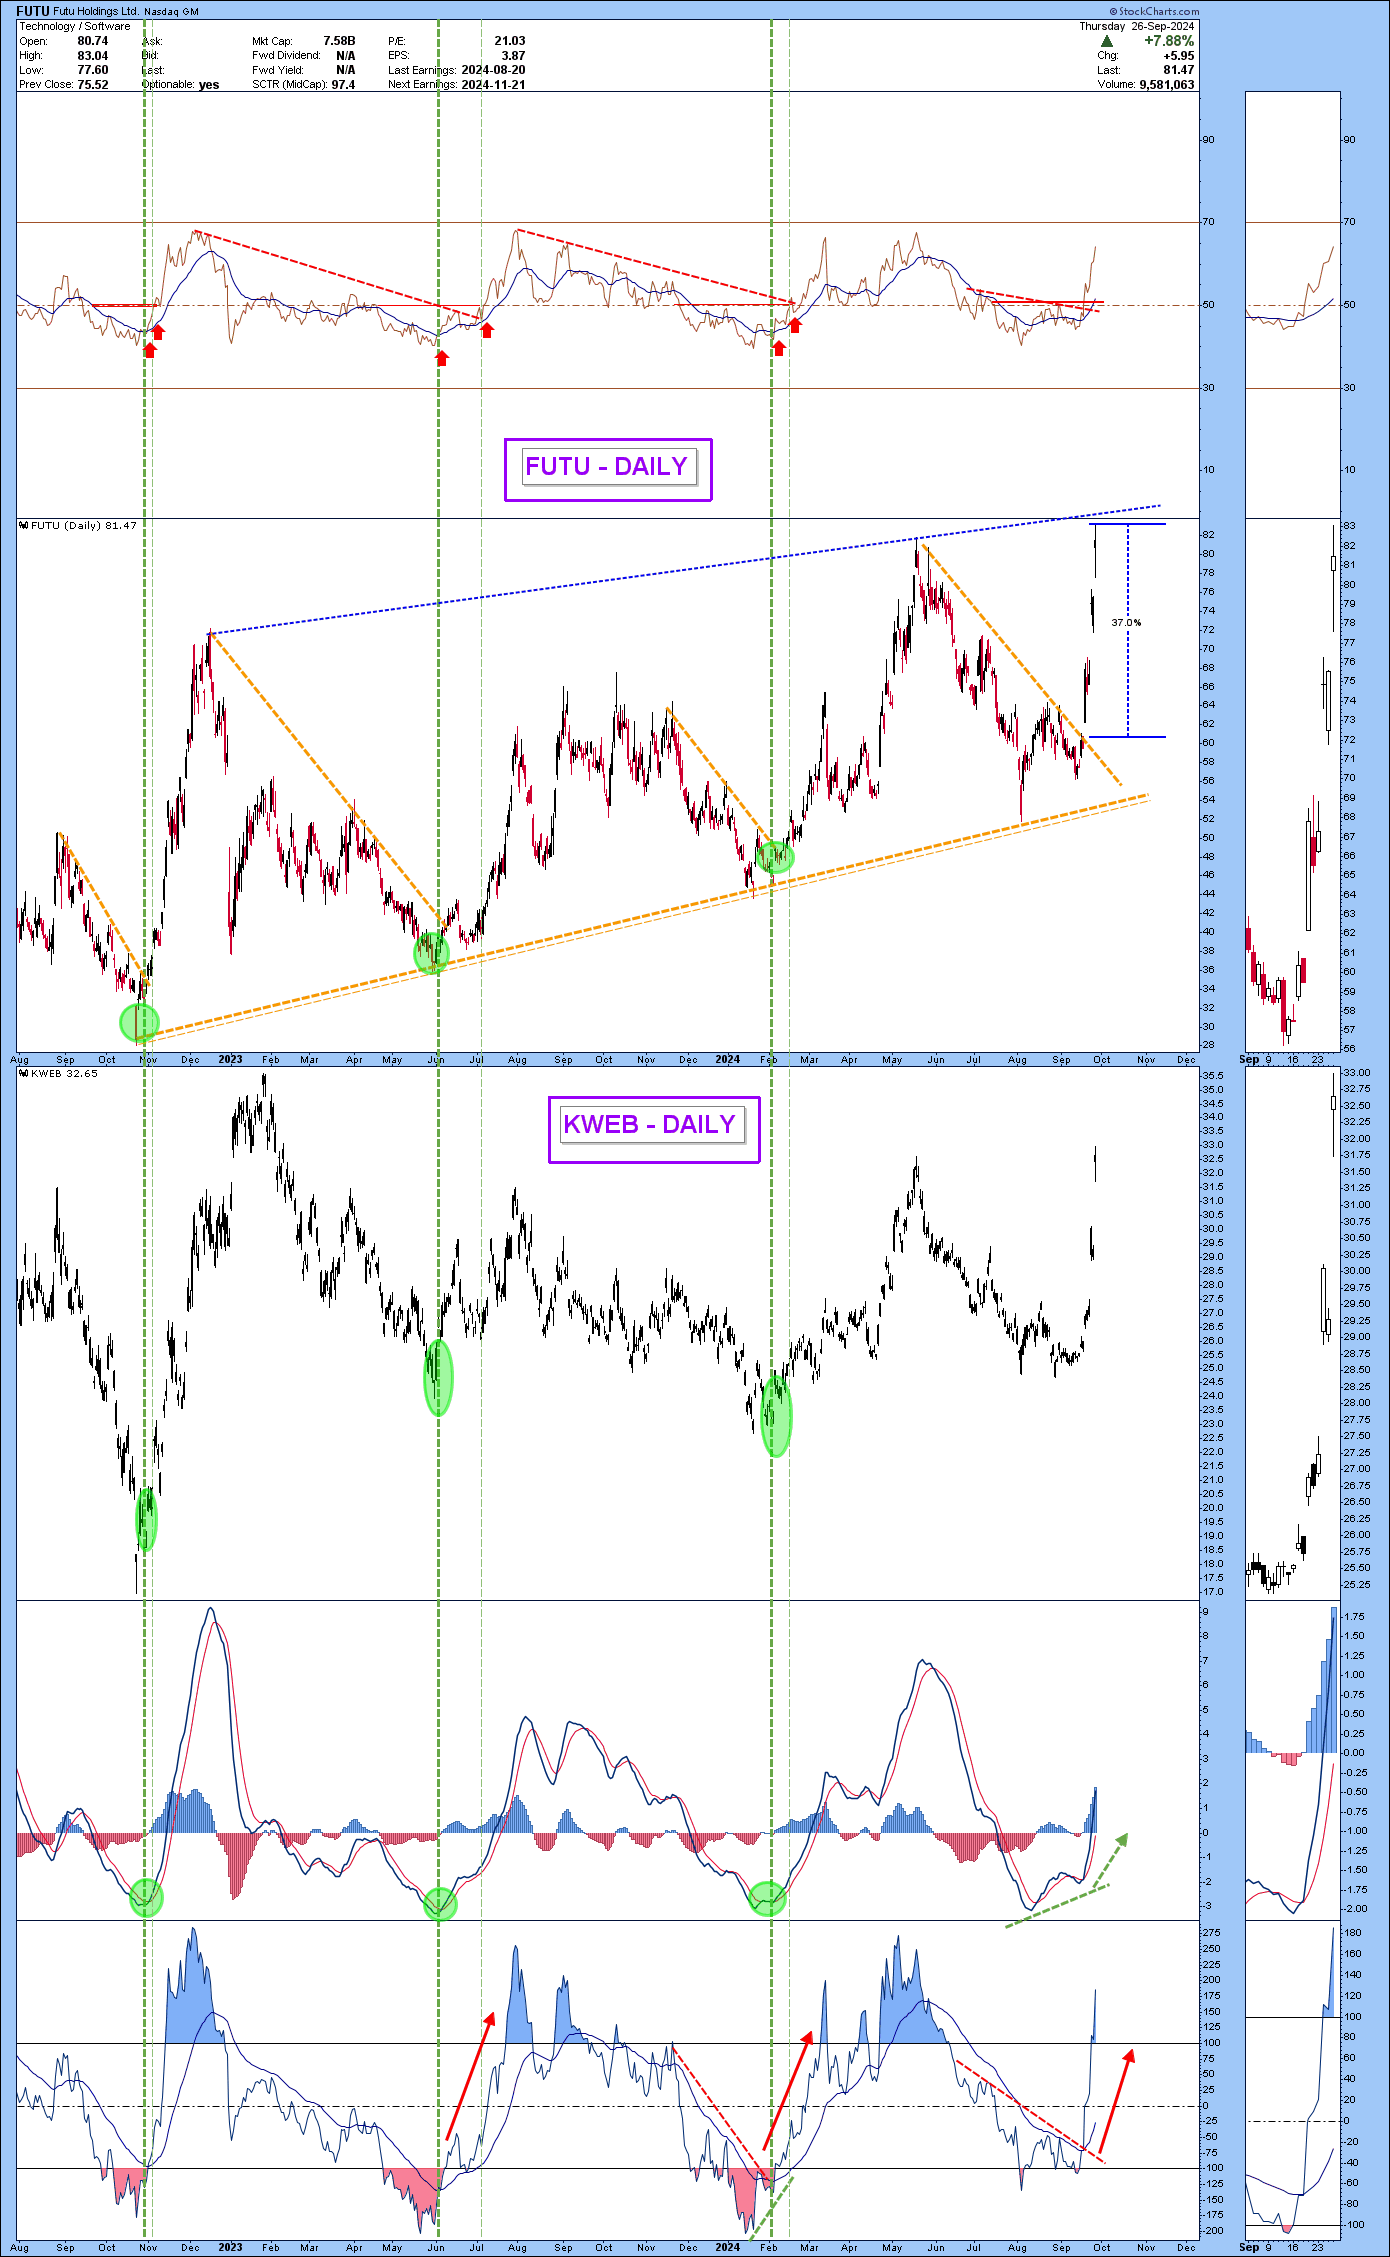1390x2257 pixels.
Task: Click the SCTR (MidCap) value 97.4
Action: (343, 85)
